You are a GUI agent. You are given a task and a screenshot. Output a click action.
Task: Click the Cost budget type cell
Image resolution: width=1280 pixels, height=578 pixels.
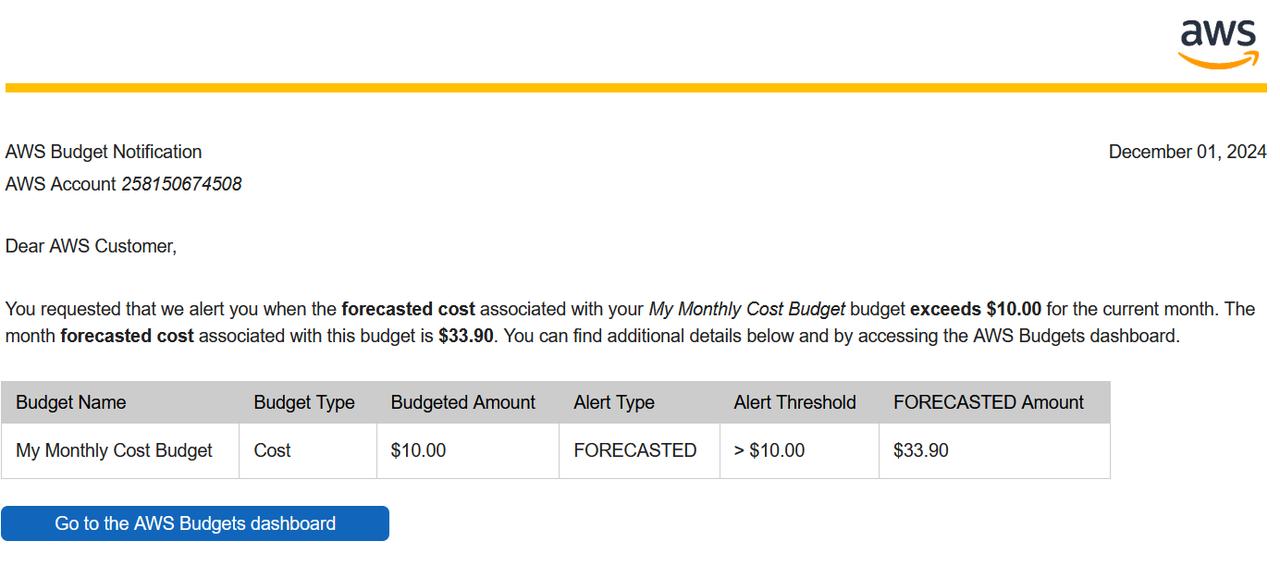click(x=308, y=451)
